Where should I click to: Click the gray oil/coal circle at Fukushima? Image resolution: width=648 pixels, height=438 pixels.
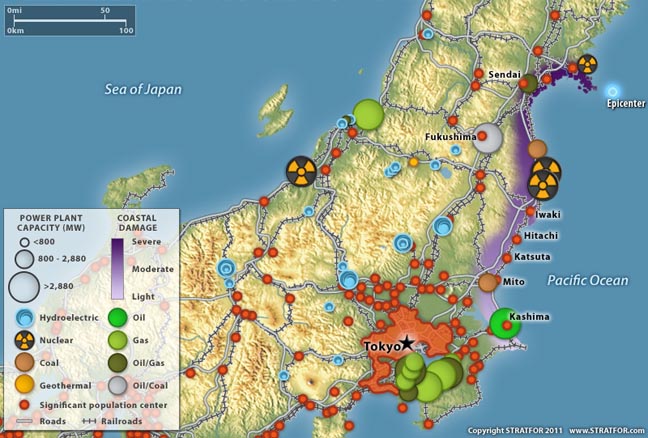[488, 138]
